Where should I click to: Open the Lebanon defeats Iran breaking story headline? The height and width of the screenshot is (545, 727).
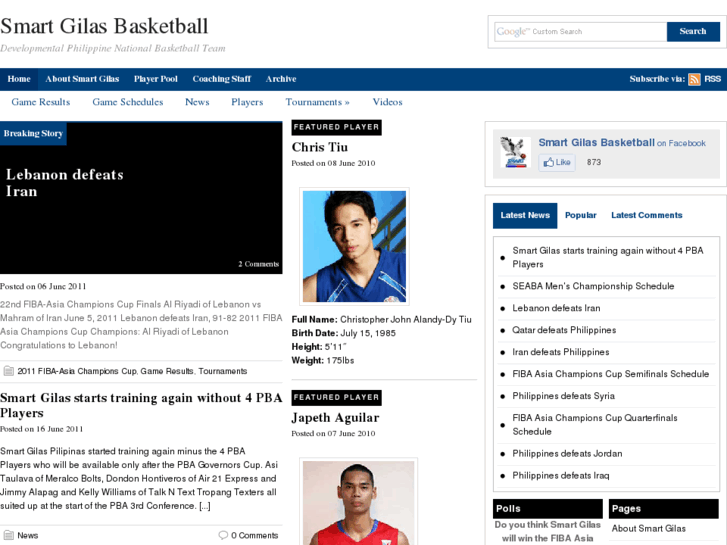click(x=64, y=183)
